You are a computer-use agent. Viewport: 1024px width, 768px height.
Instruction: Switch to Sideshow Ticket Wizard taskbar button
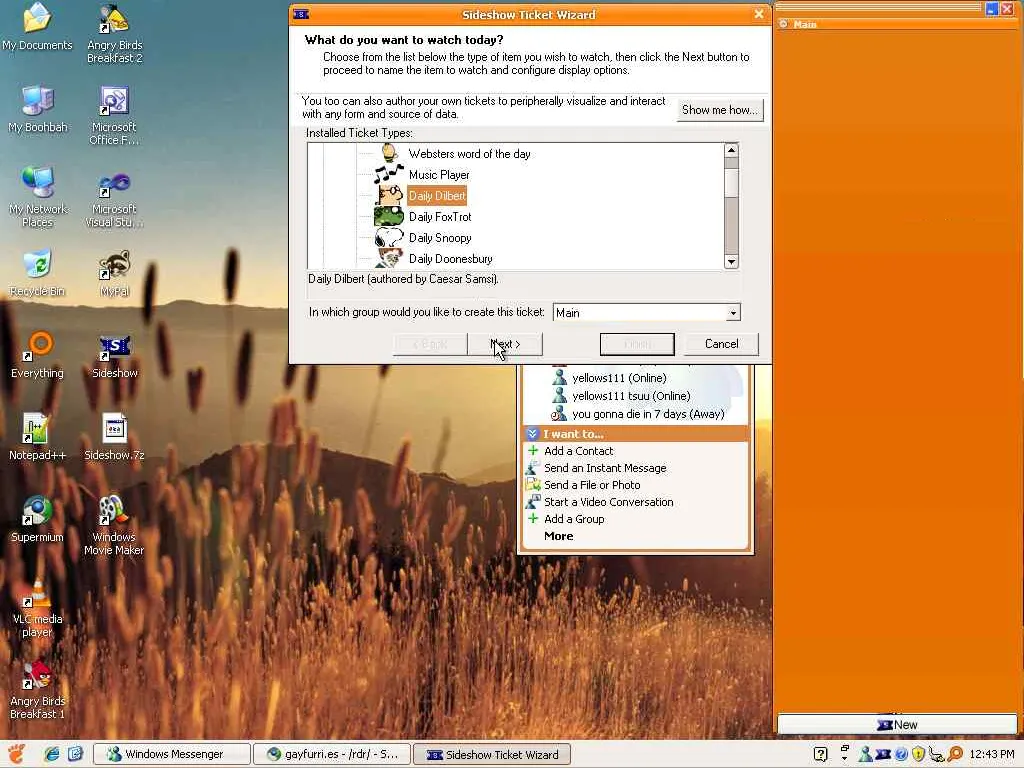tap(492, 754)
